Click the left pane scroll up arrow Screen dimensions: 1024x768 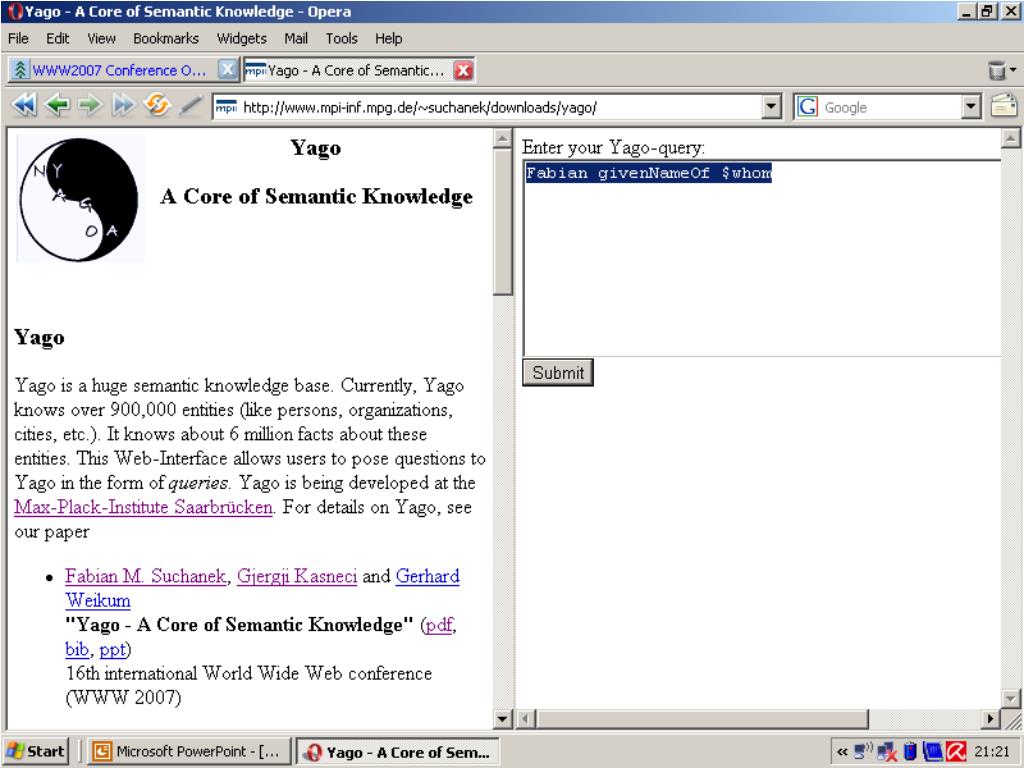tap(502, 138)
